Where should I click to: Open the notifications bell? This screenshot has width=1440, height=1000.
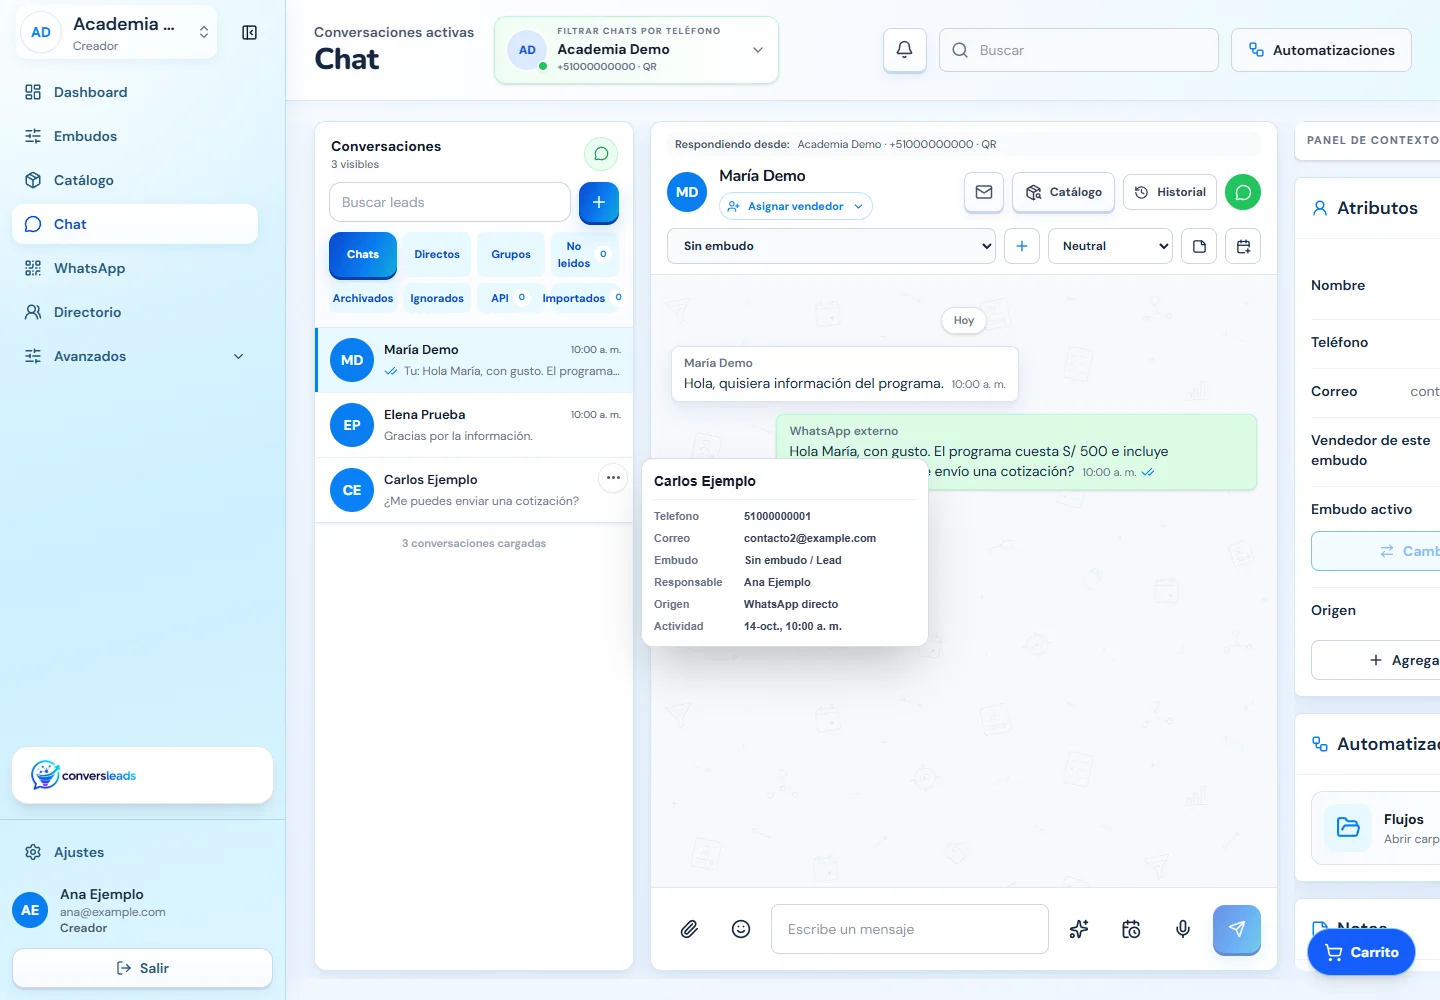(x=904, y=50)
